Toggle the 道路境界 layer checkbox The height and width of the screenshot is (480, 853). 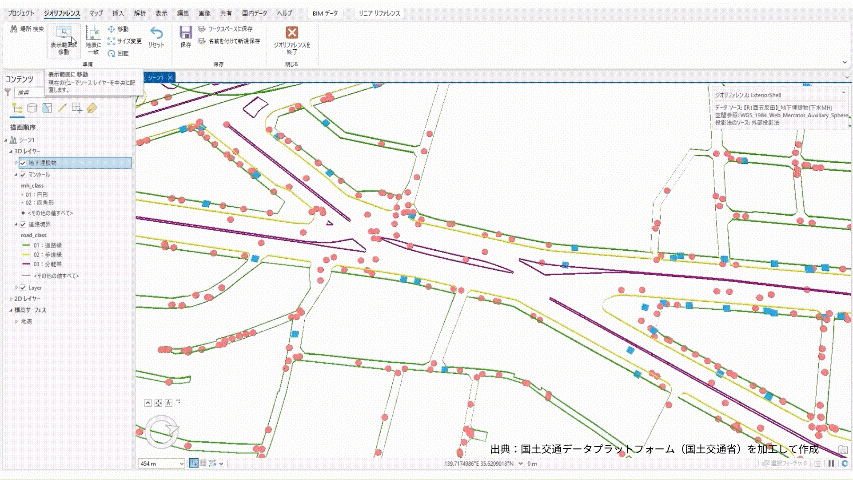23,225
